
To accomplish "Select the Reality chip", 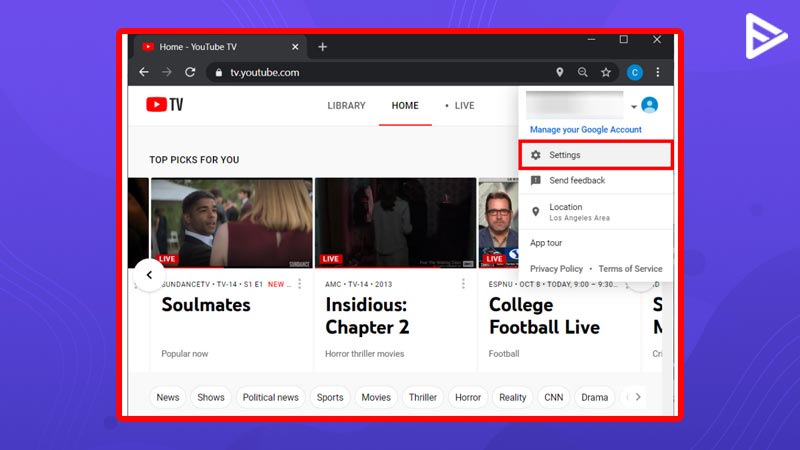I will [x=512, y=397].
